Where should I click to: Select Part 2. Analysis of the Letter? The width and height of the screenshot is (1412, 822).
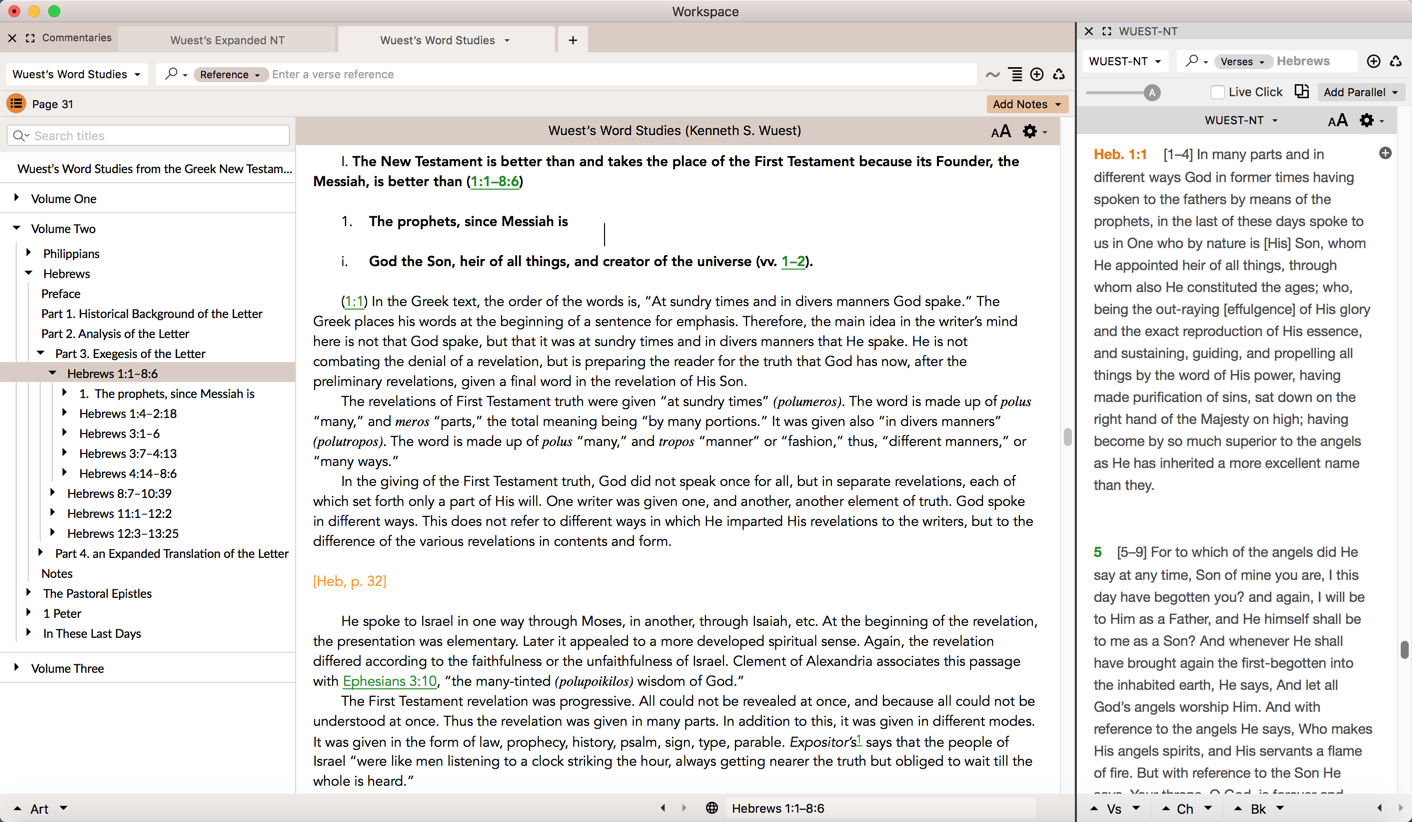[x=115, y=333]
